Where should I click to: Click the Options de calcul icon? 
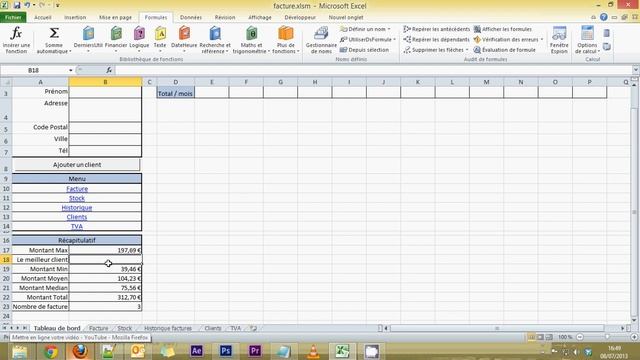coord(587,33)
